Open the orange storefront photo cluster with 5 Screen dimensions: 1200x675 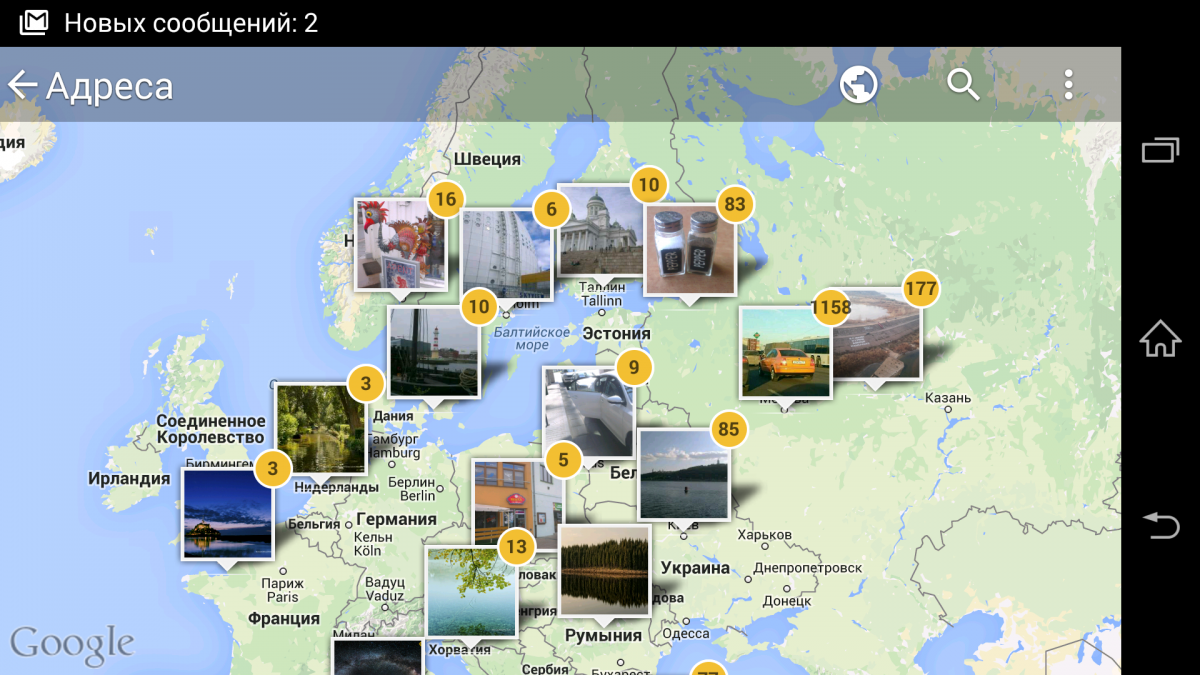pyautogui.click(x=517, y=506)
